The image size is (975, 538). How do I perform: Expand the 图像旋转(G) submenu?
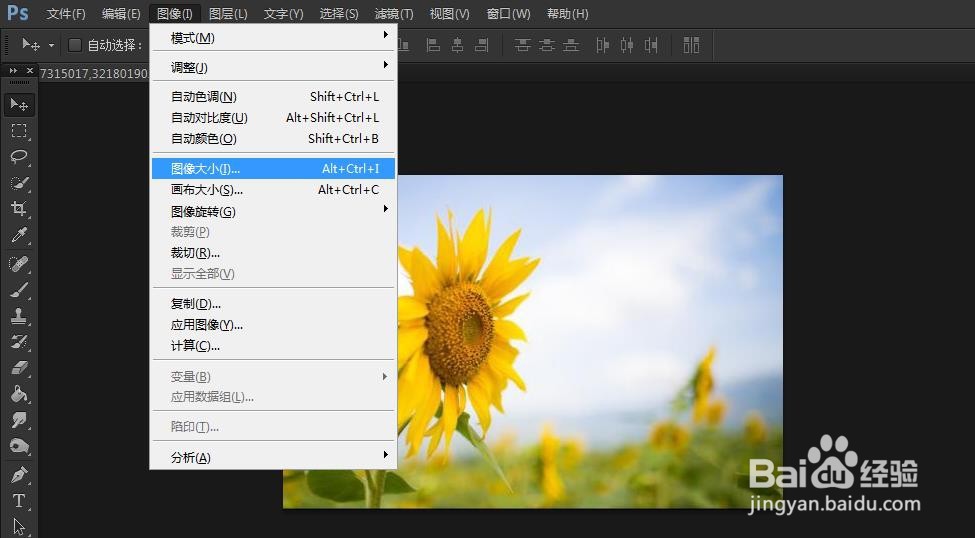274,211
